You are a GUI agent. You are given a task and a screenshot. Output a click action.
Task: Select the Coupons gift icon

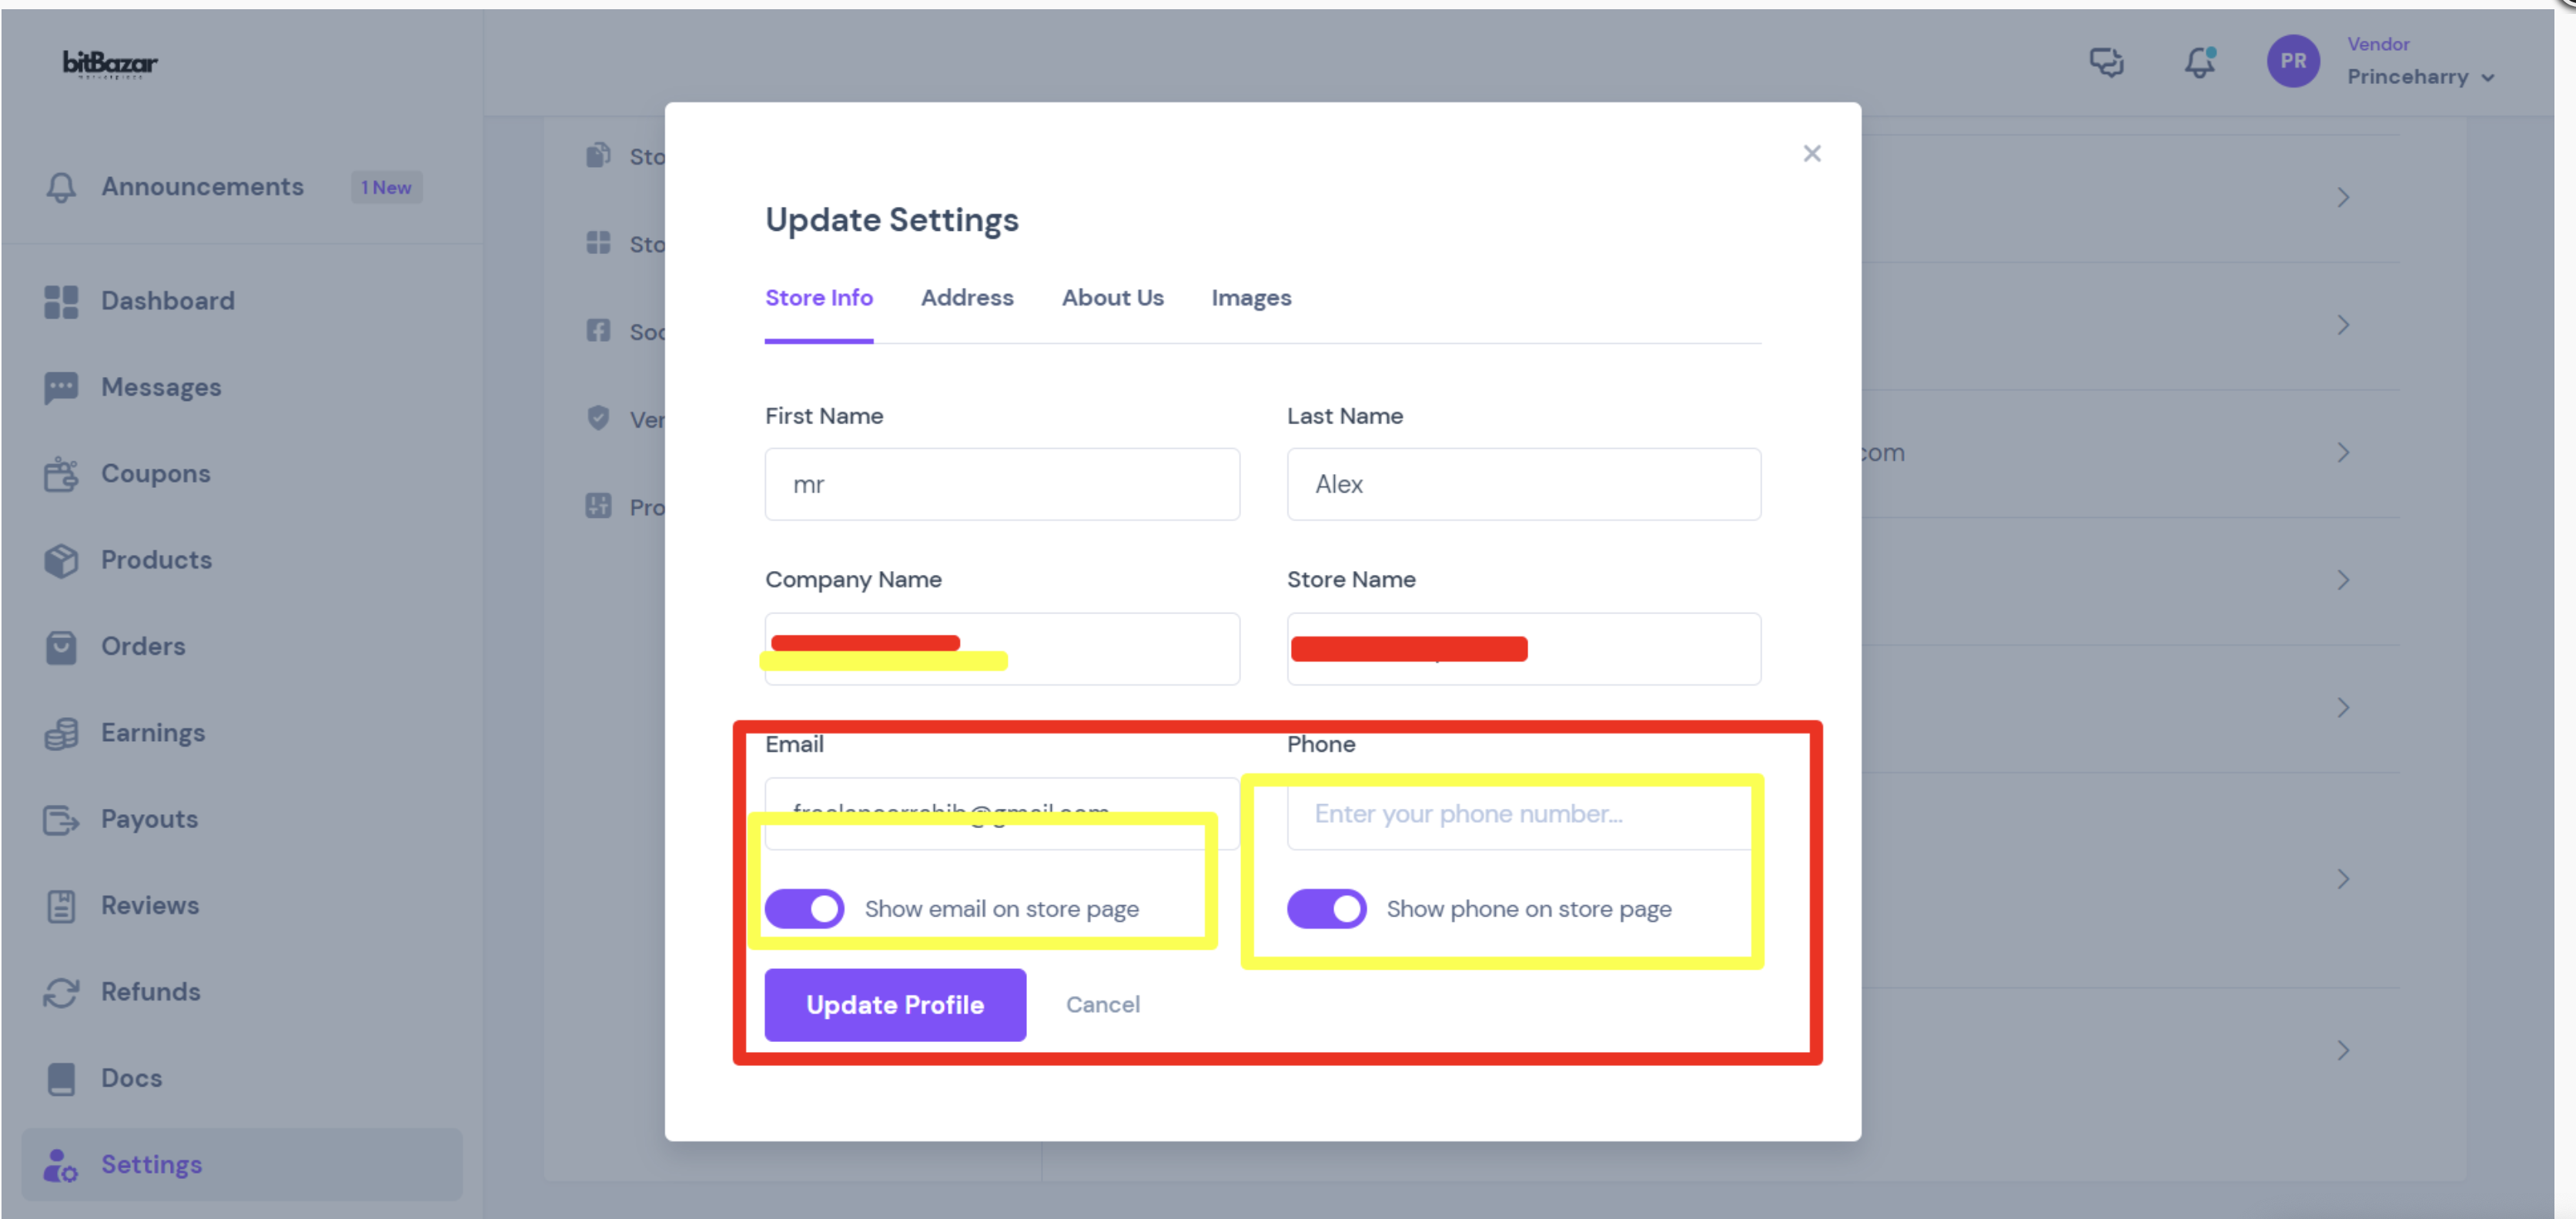(61, 474)
